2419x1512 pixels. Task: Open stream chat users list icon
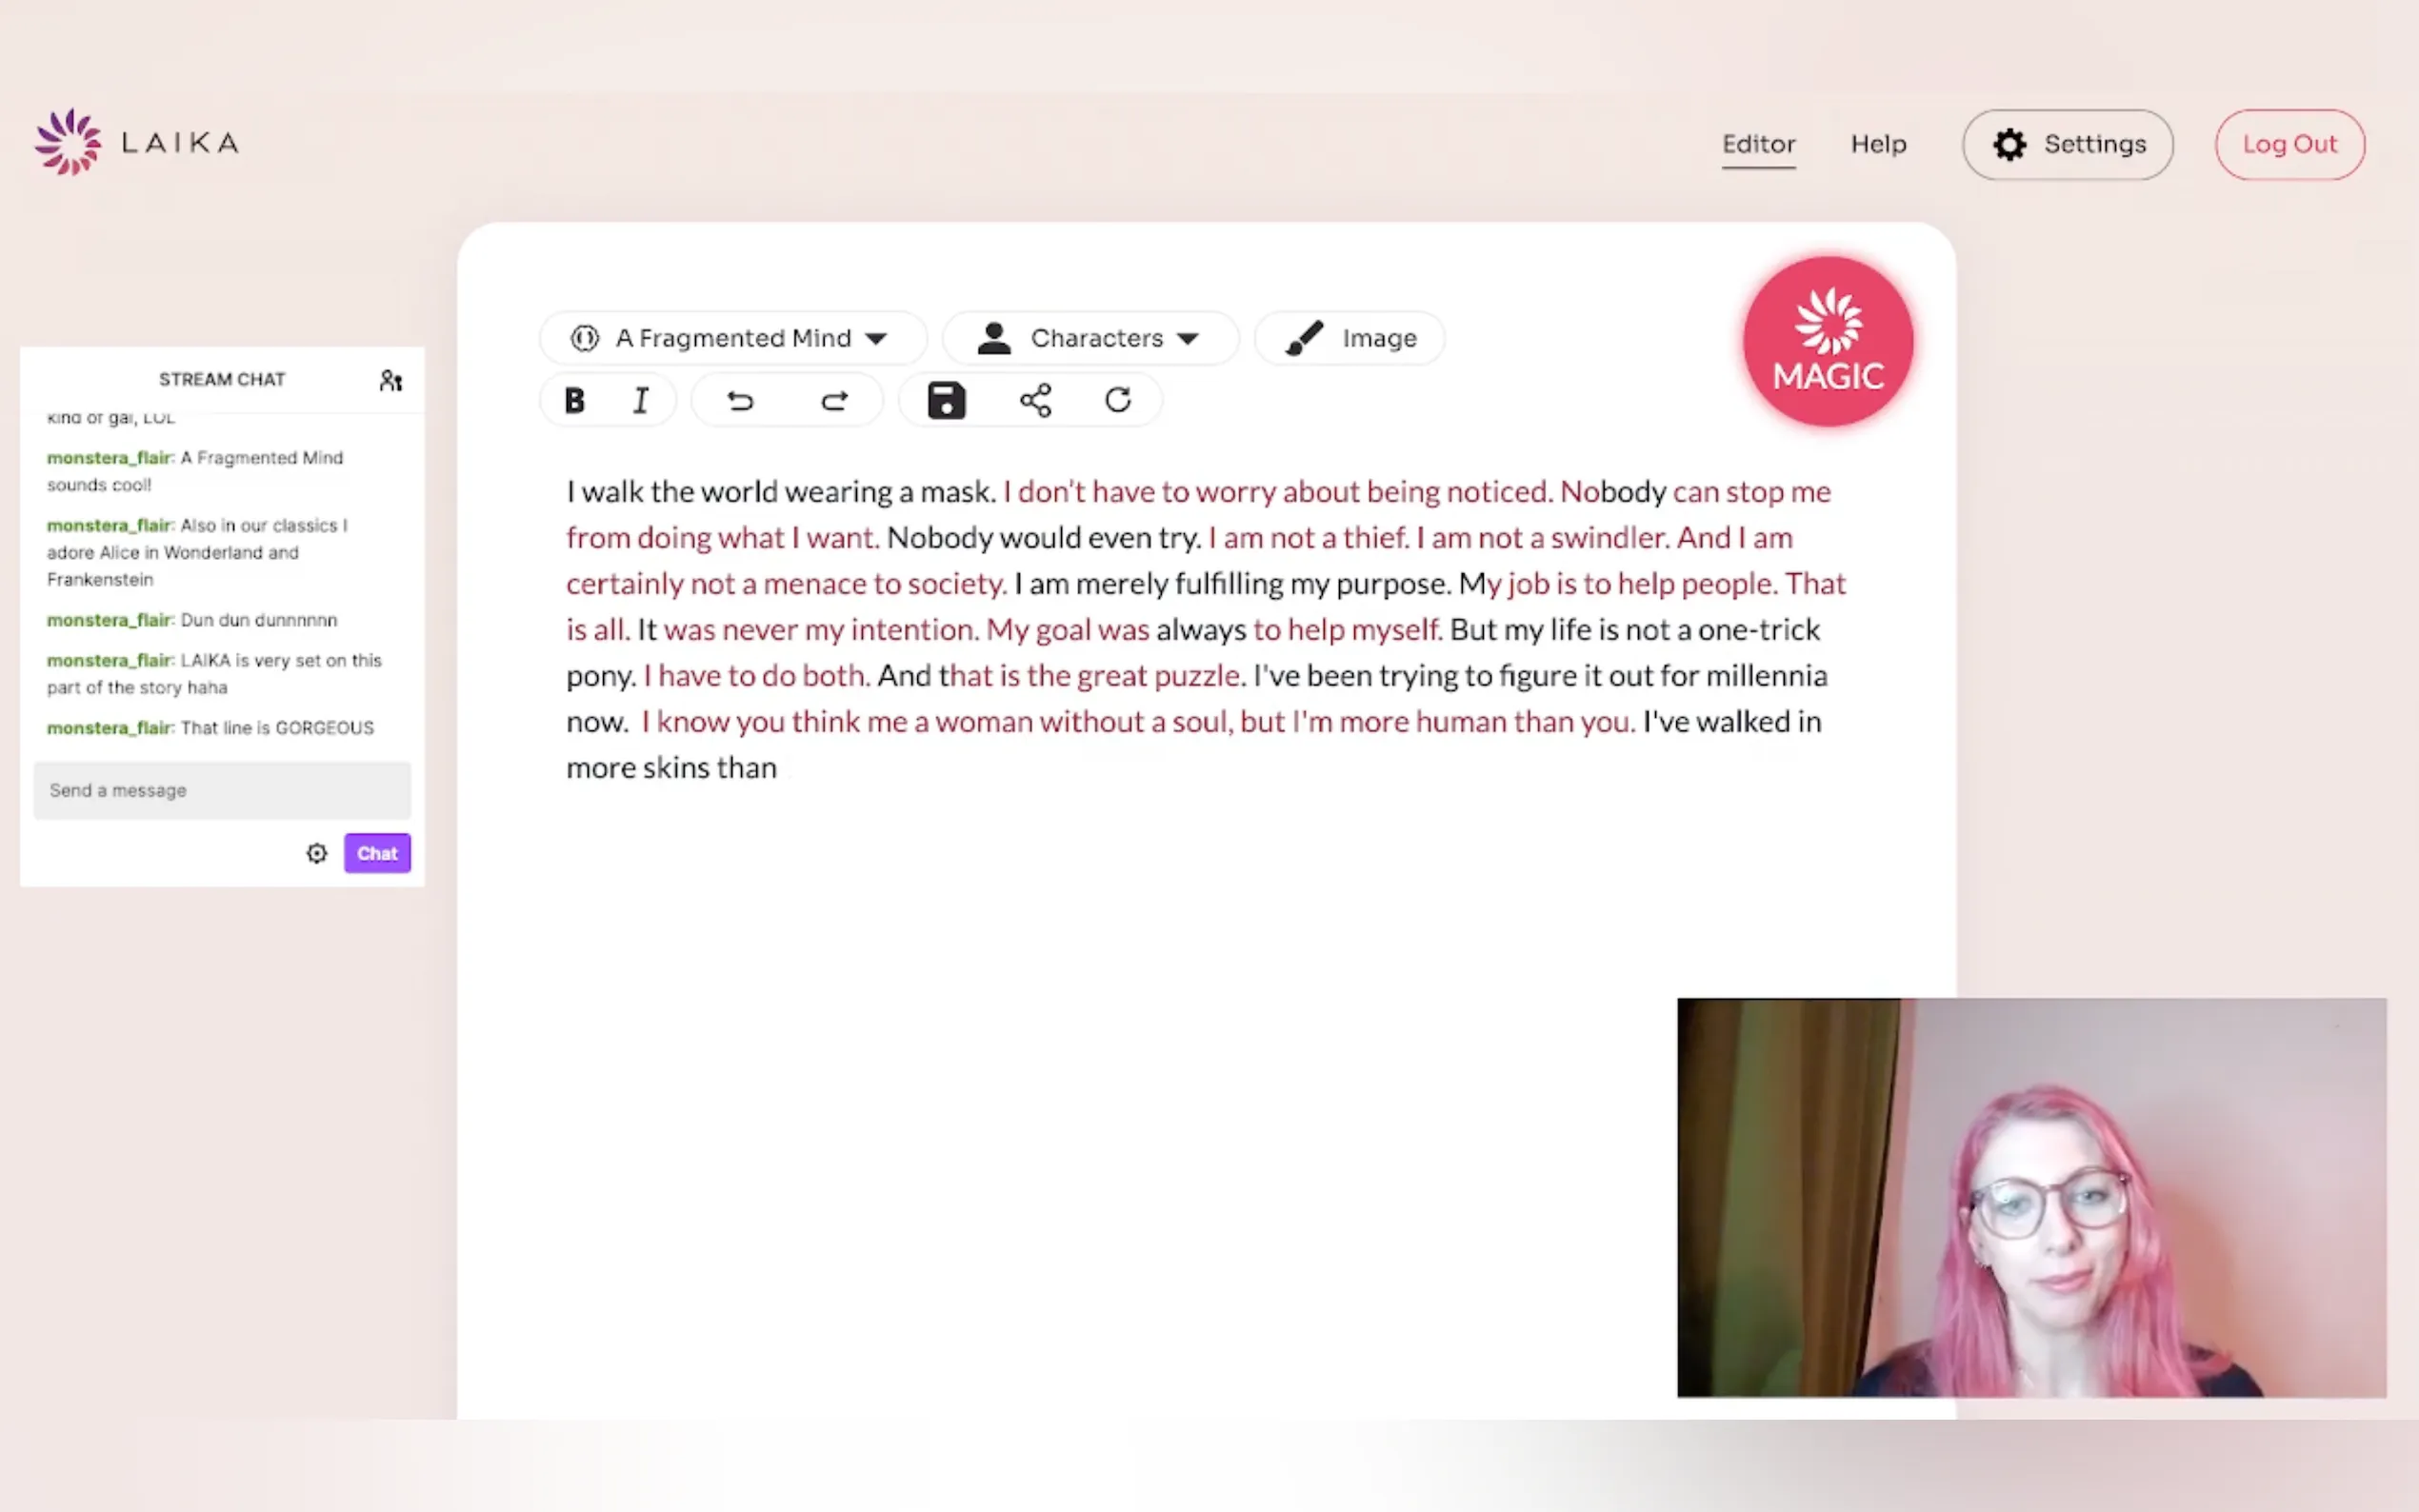point(391,381)
